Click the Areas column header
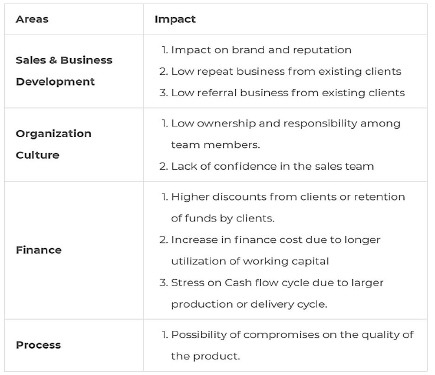Image resolution: width=435 pixels, height=375 pixels. pyautogui.click(x=32, y=19)
